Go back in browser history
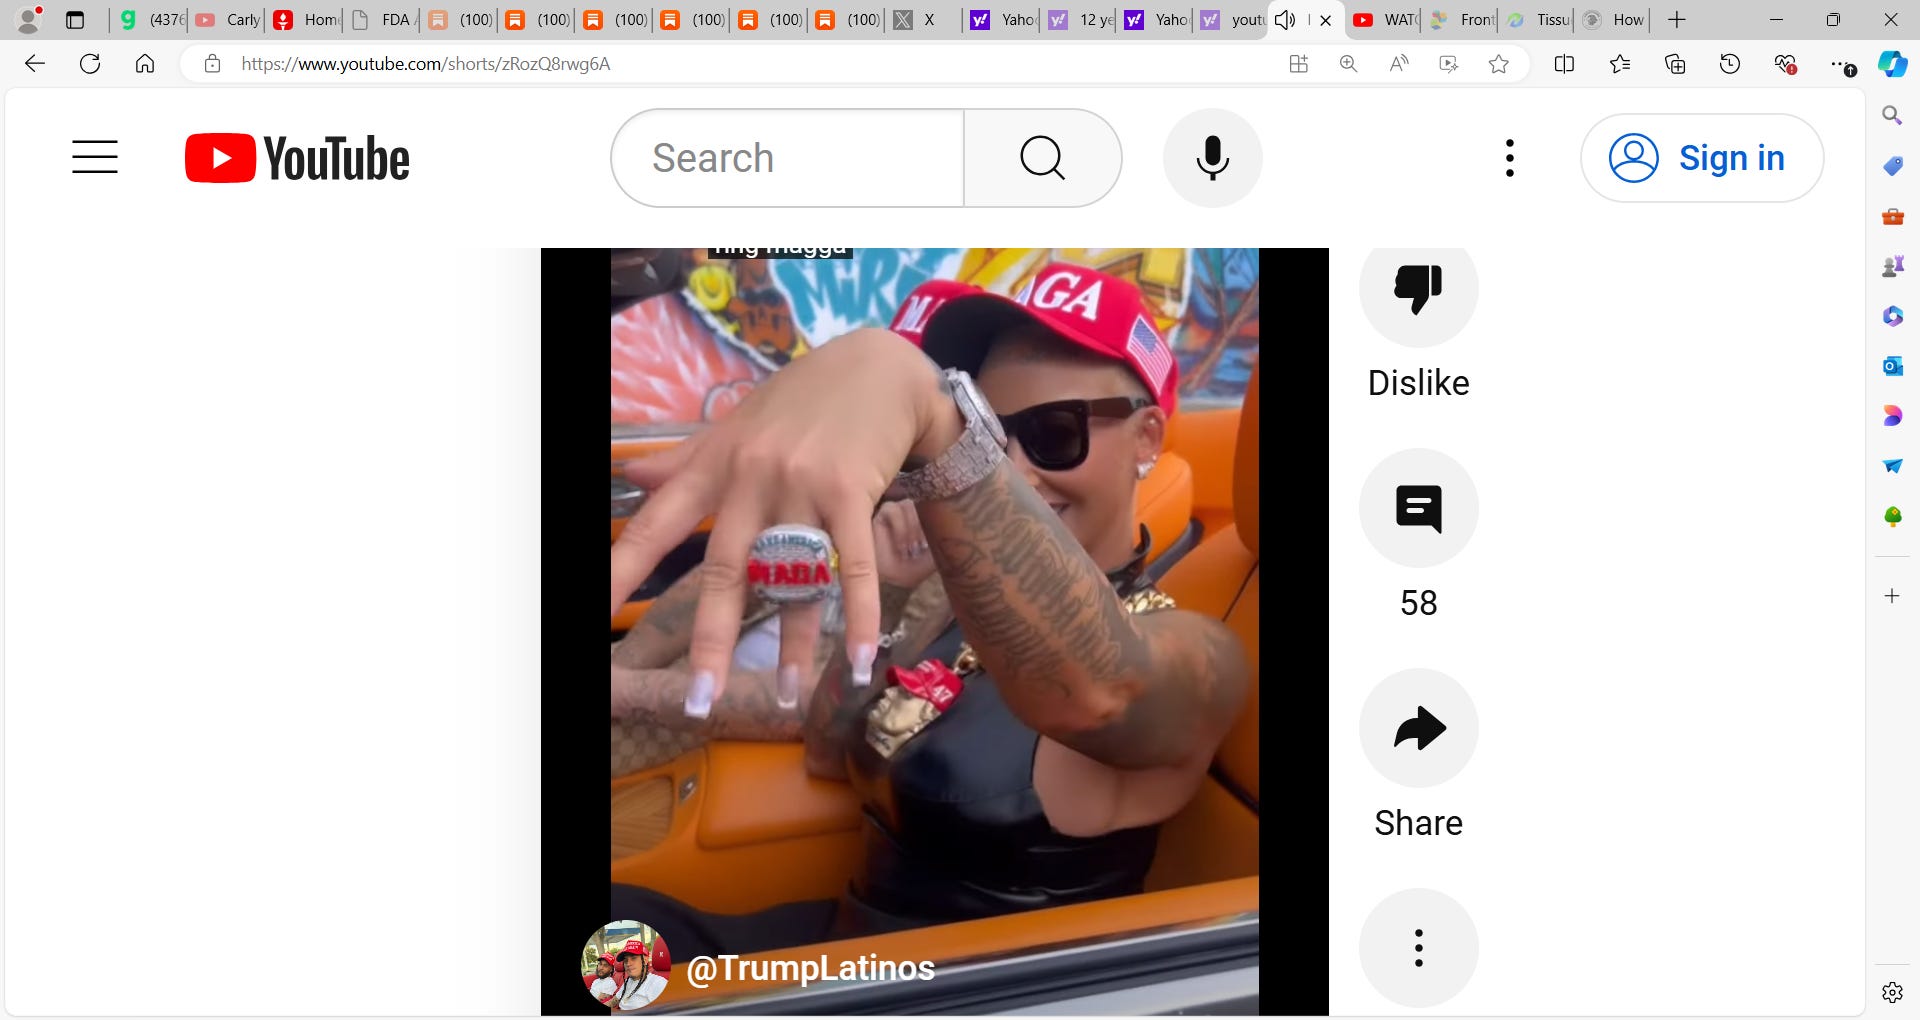Screen dimensions: 1920x1020 [35, 64]
